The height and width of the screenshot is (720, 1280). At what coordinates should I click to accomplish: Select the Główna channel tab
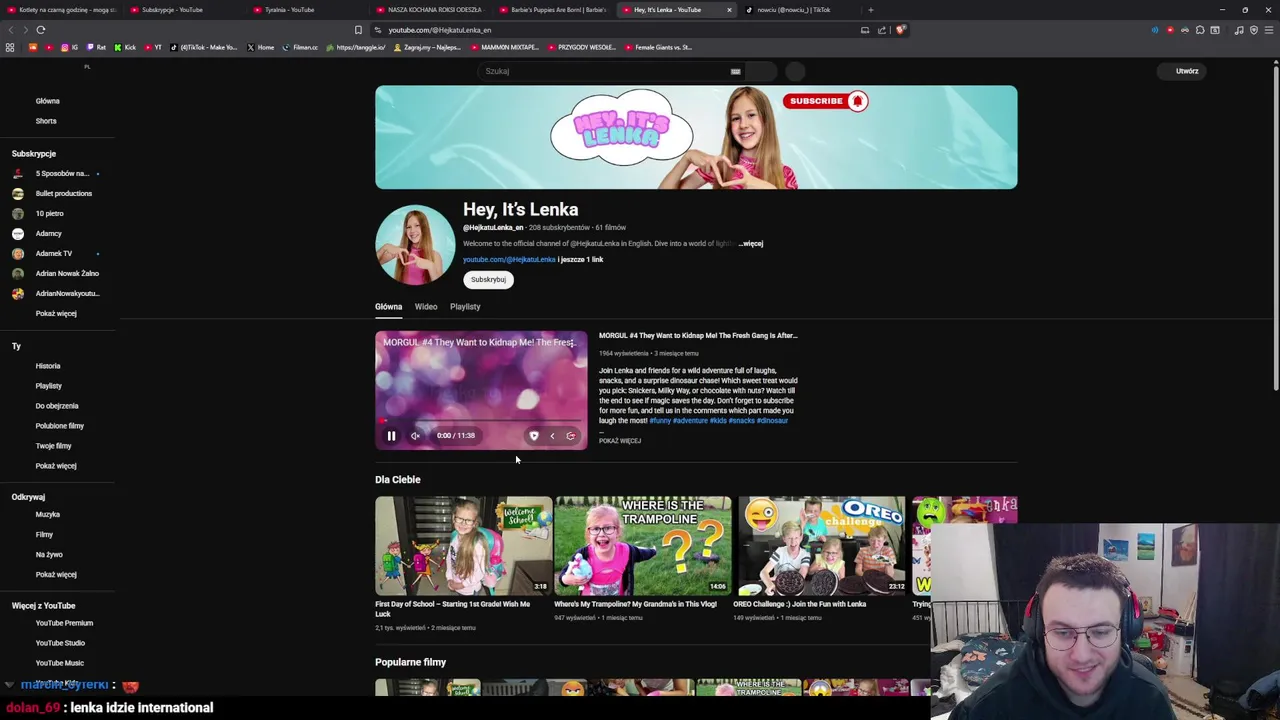point(388,307)
